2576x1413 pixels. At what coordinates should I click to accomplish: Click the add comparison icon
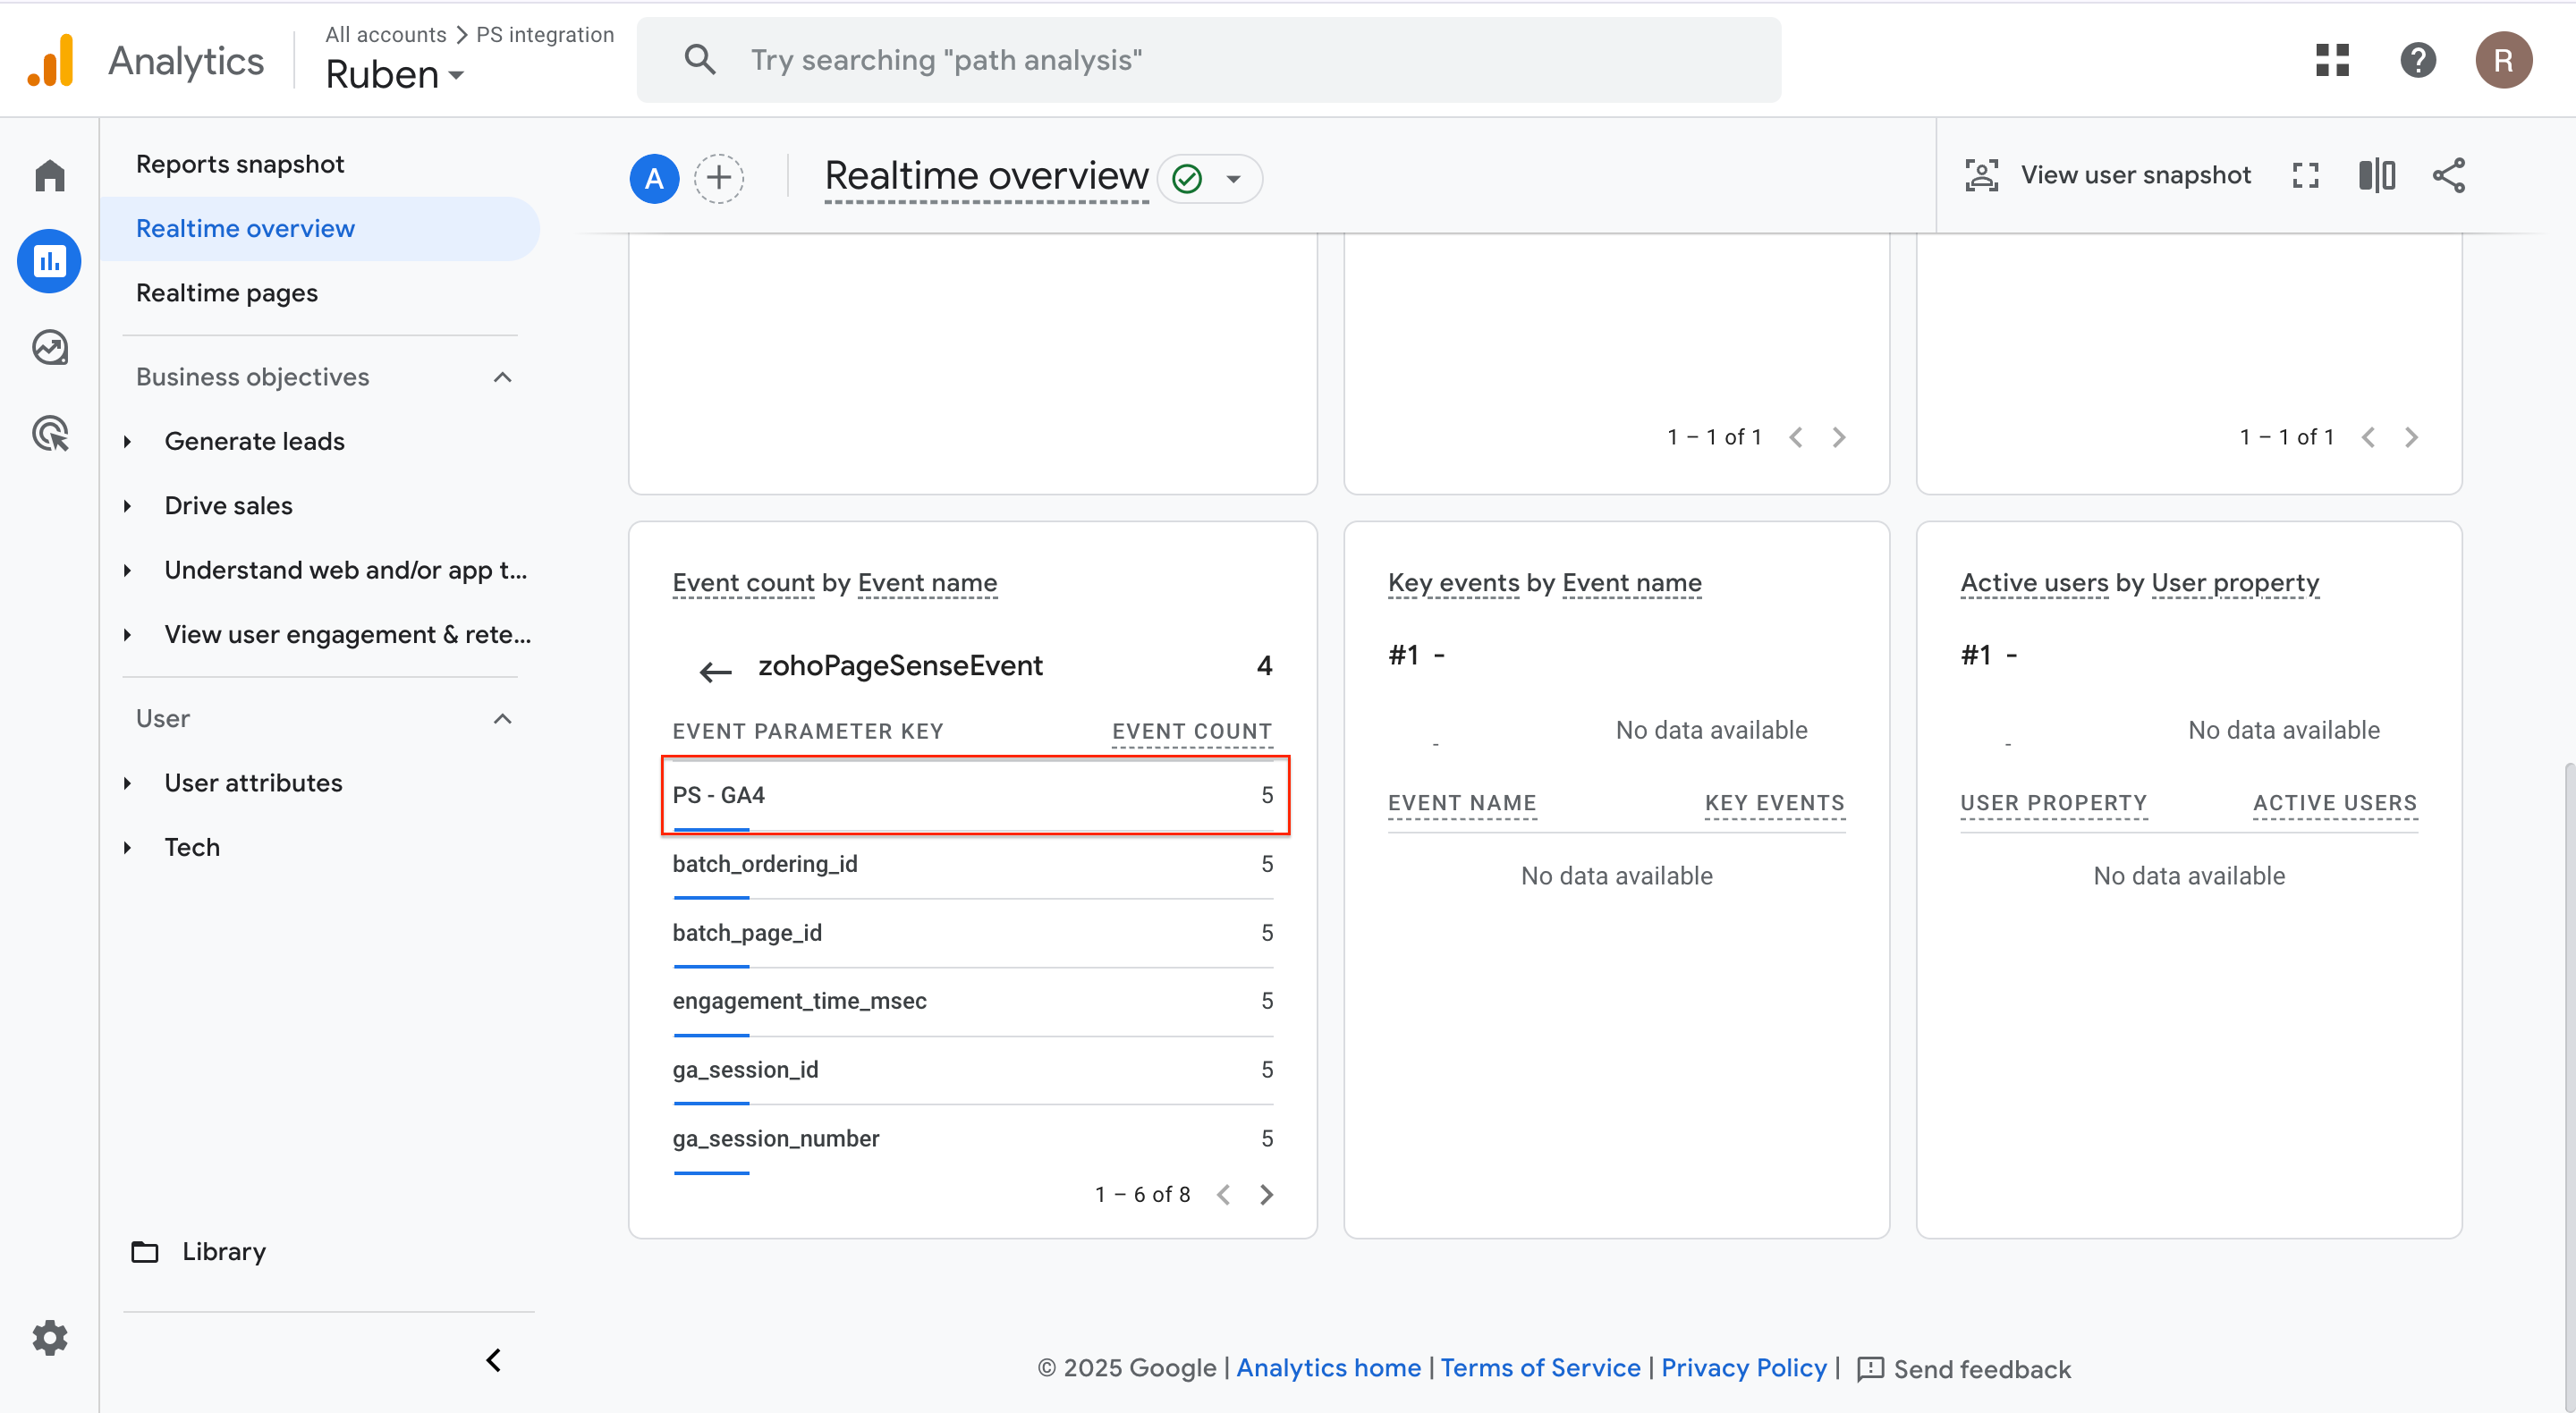click(x=719, y=178)
